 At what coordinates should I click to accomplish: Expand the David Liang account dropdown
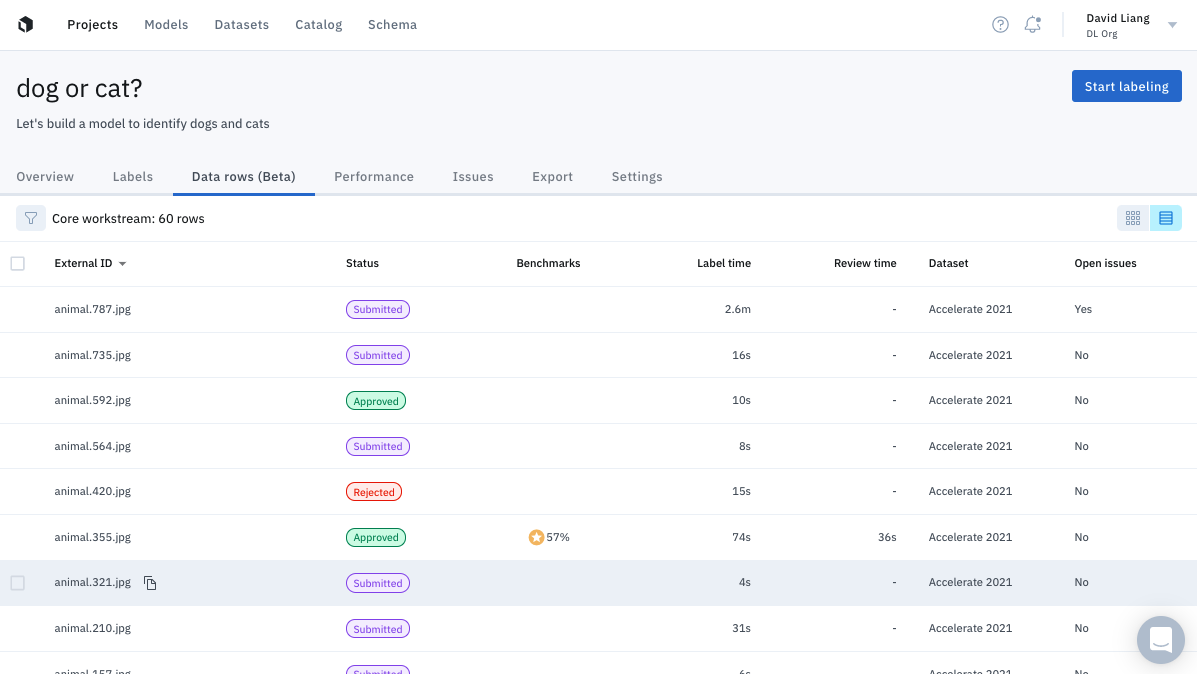pyautogui.click(x=1173, y=25)
